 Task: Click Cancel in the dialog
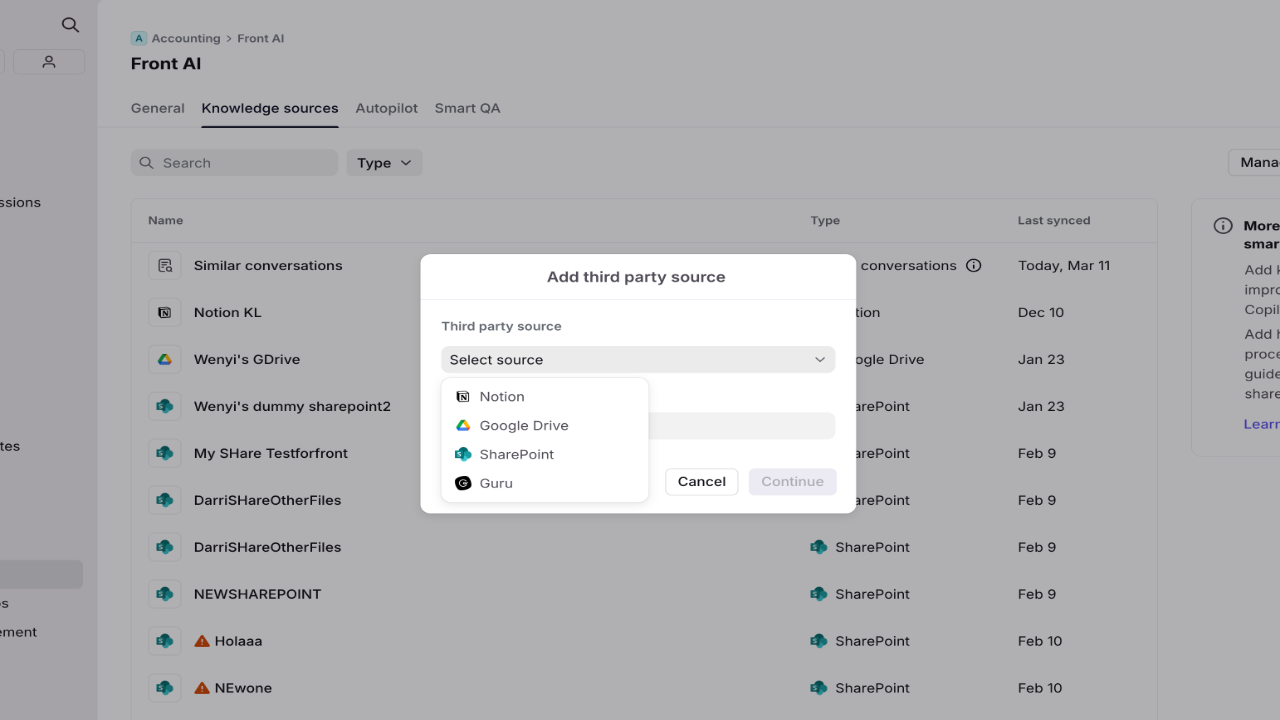point(702,481)
